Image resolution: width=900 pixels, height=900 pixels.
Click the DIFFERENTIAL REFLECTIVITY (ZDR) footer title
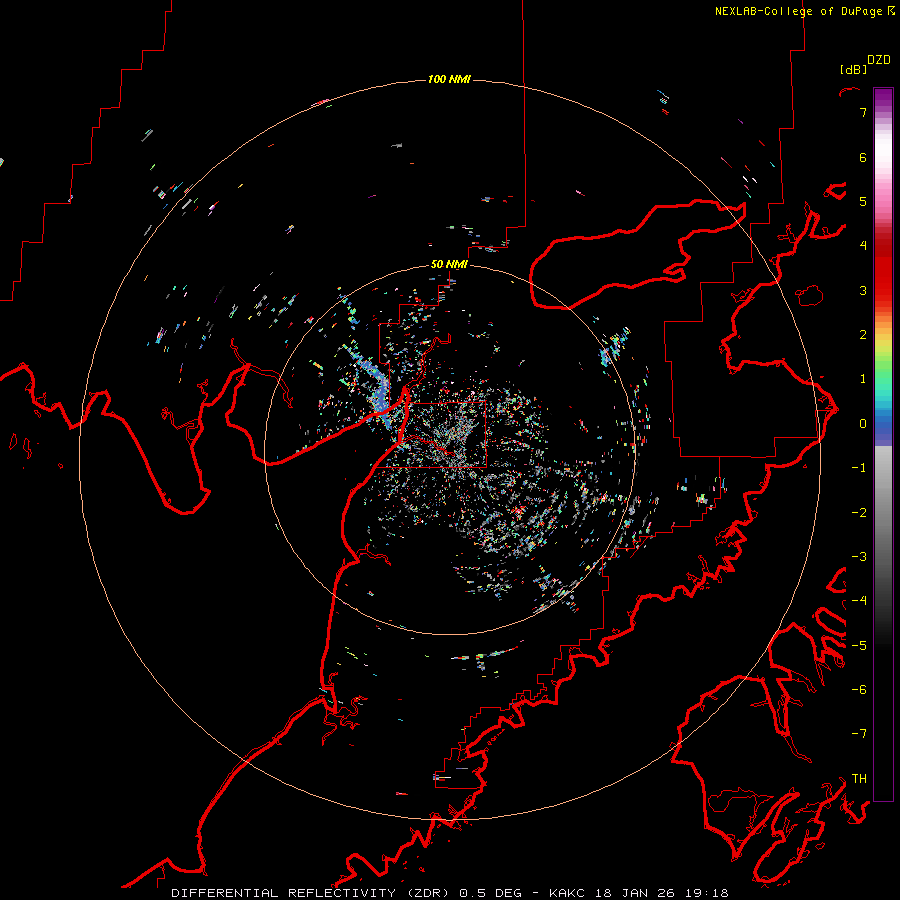click(312, 893)
